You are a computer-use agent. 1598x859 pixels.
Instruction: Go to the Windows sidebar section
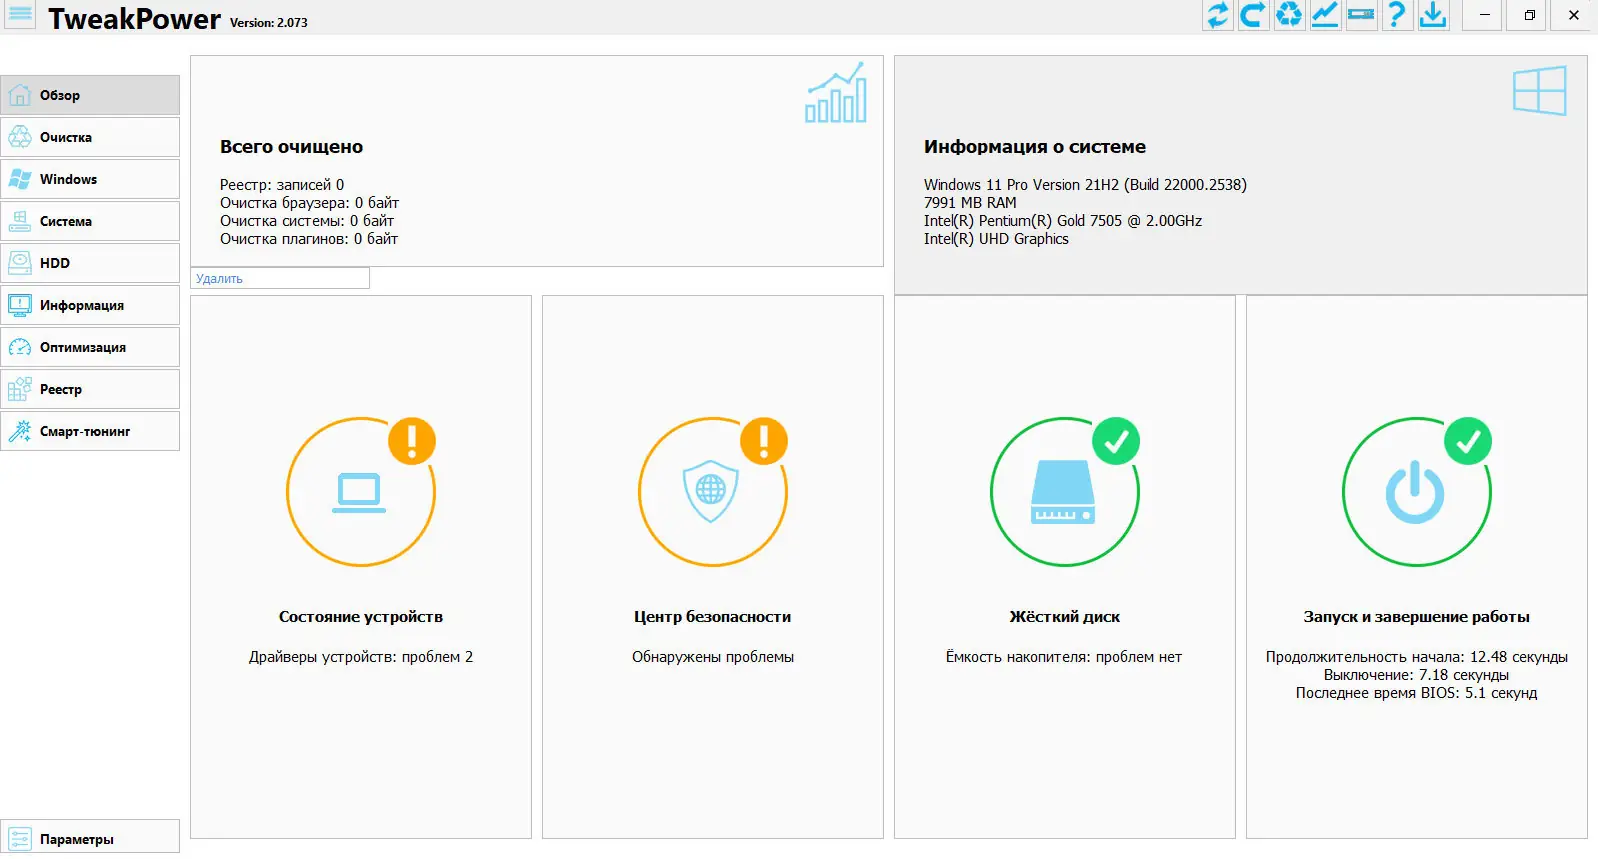90,179
